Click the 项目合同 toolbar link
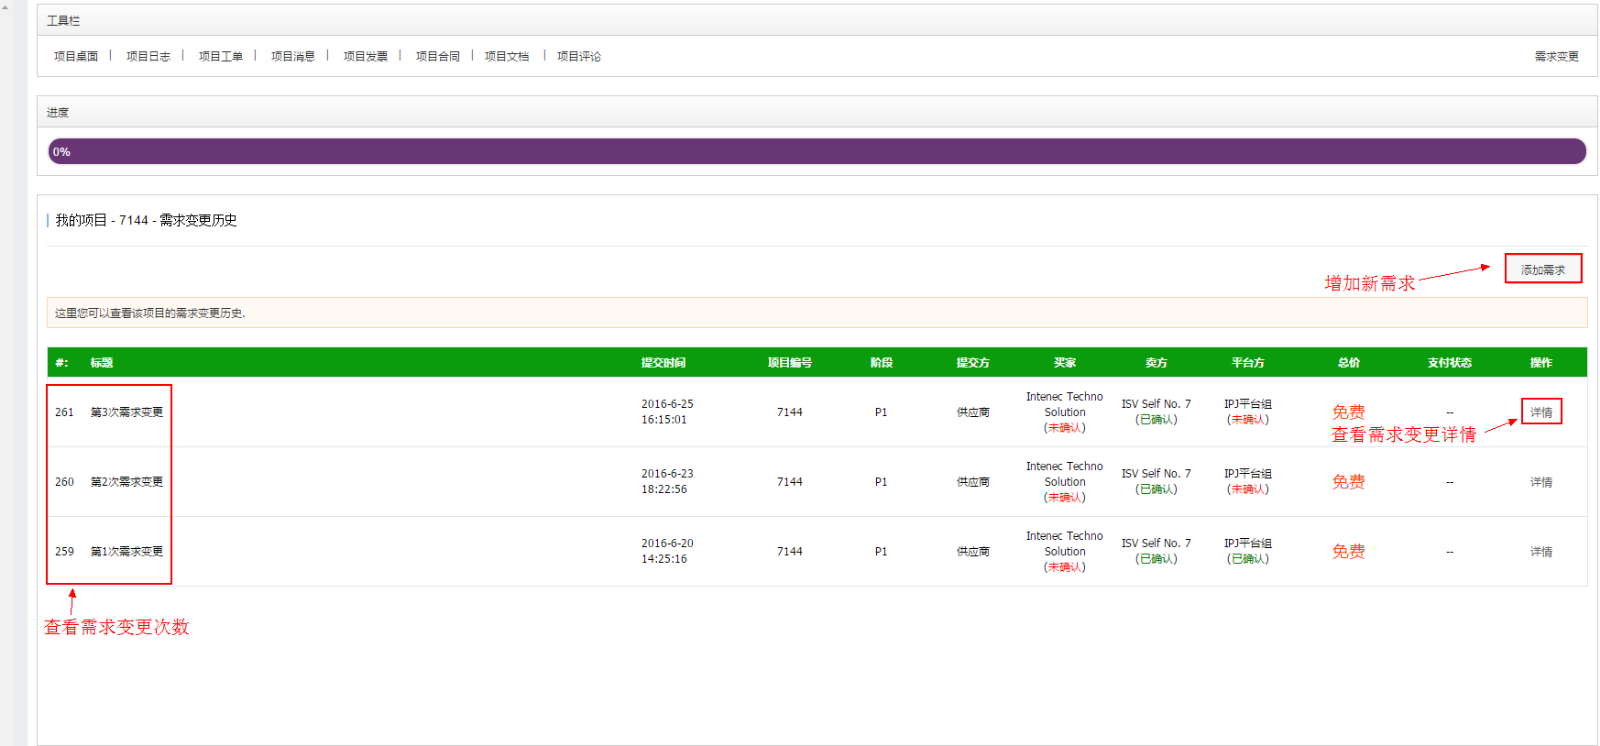1600x746 pixels. coord(437,57)
